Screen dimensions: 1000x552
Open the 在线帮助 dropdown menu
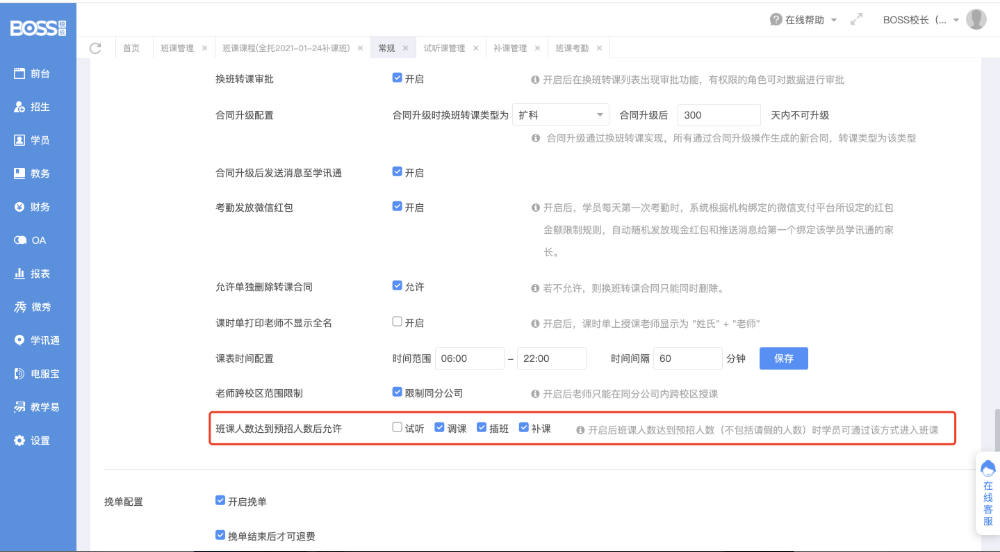[x=803, y=19]
